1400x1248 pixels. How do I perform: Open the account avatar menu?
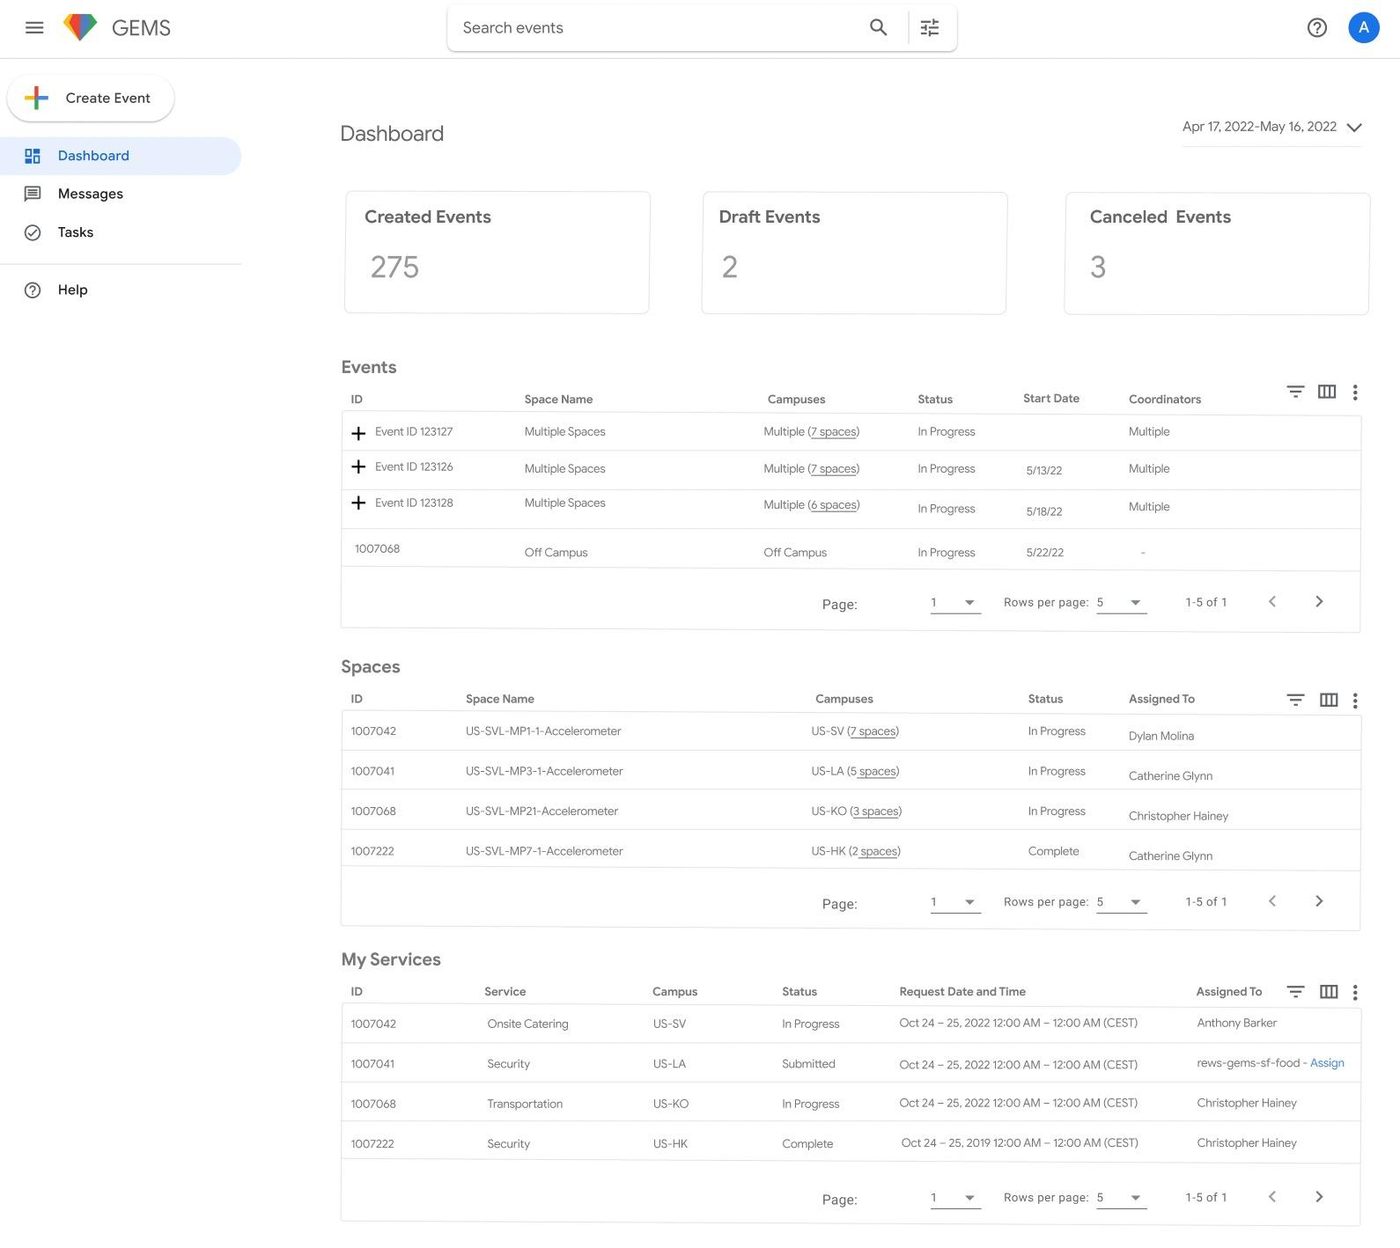tap(1363, 27)
